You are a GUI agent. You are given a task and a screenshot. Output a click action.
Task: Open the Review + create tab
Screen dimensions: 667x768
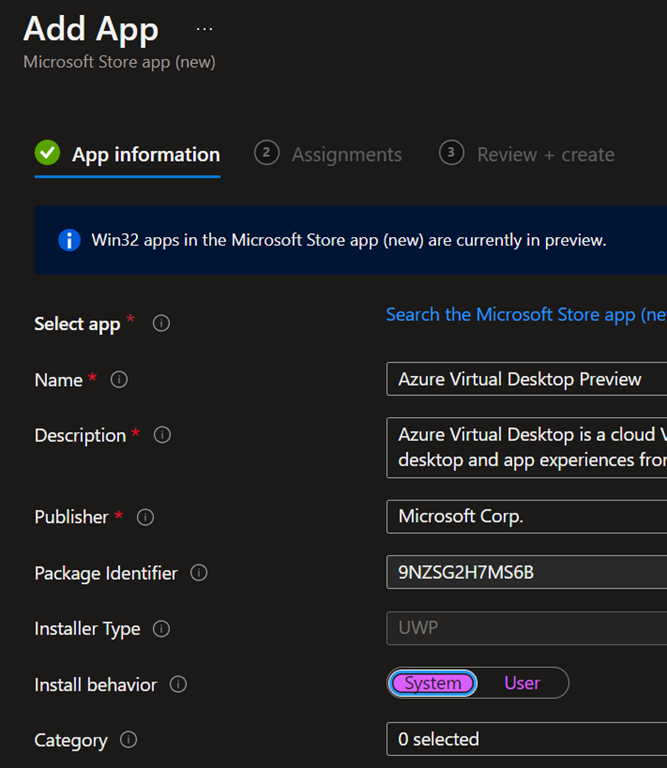[x=545, y=154]
